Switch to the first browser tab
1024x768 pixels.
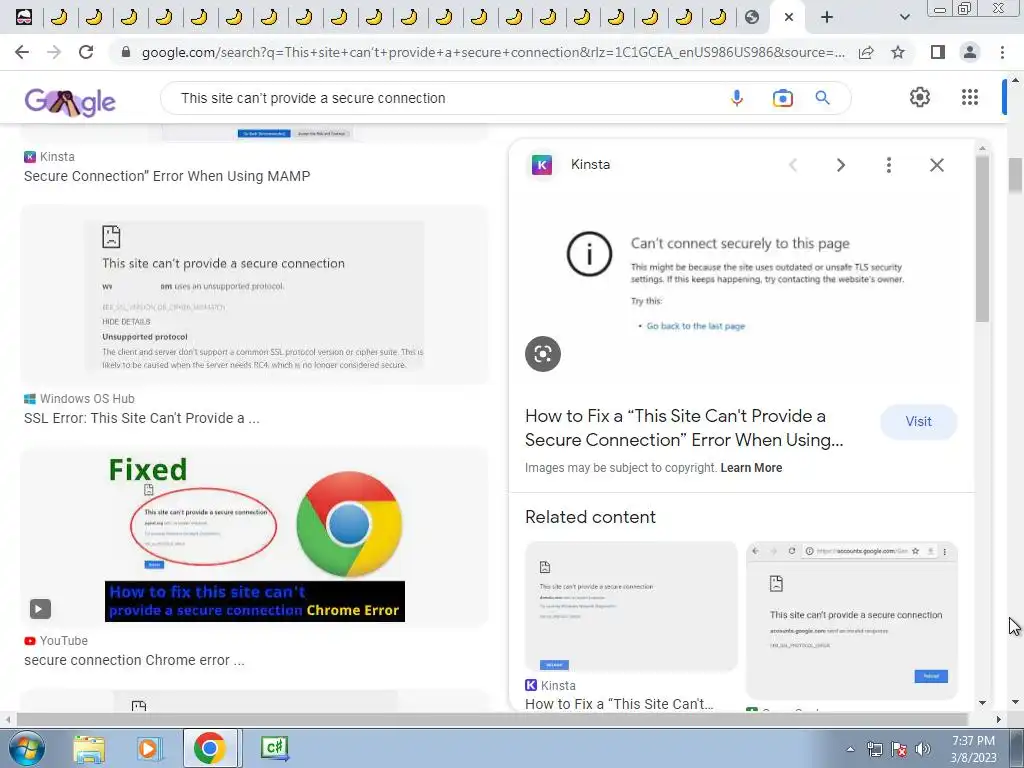point(24,17)
